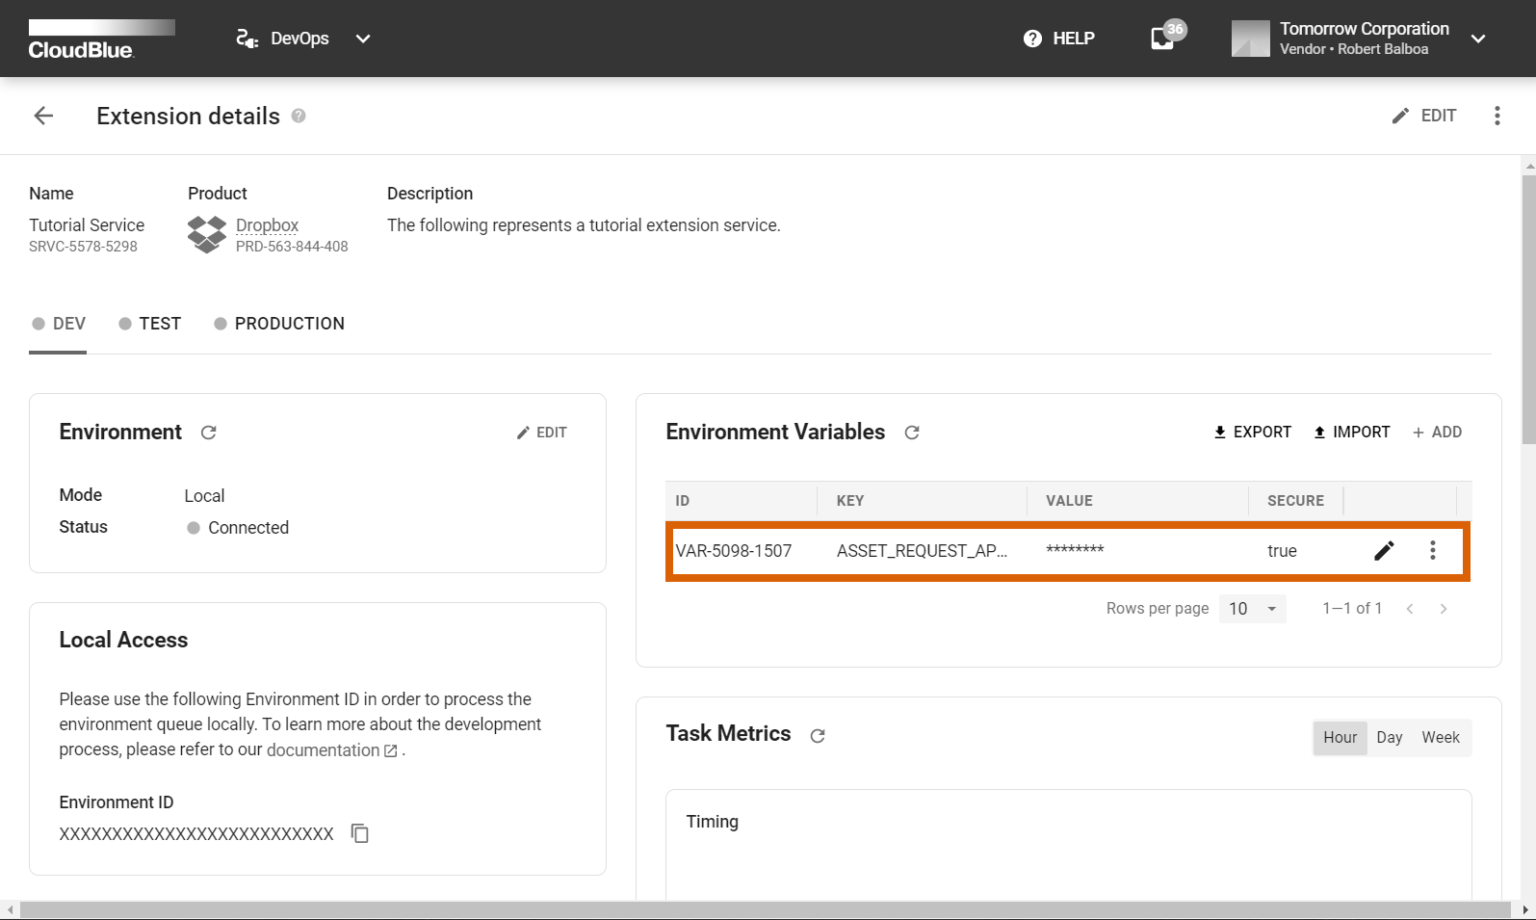Image resolution: width=1536 pixels, height=920 pixels.
Task: Edit variable VAR-5098-1507 with pencil icon
Action: (1384, 551)
